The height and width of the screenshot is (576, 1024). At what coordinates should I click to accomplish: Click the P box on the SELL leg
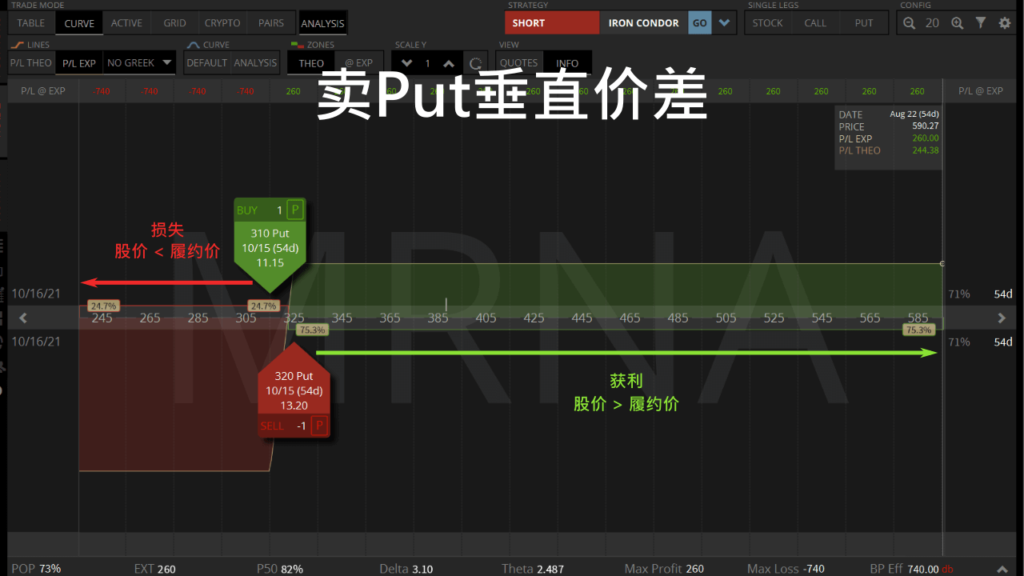(319, 426)
